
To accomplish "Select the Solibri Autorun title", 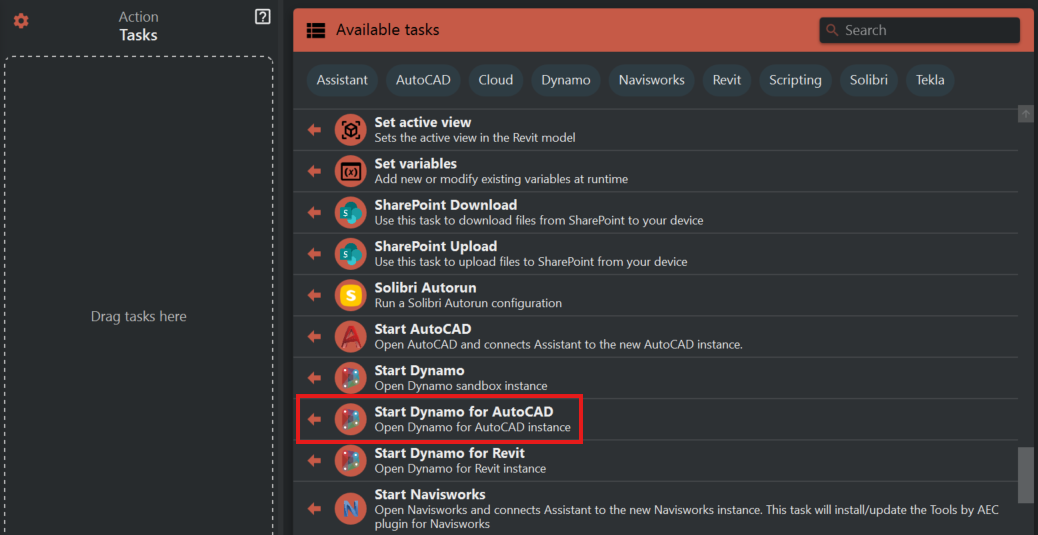I will pyautogui.click(x=426, y=288).
